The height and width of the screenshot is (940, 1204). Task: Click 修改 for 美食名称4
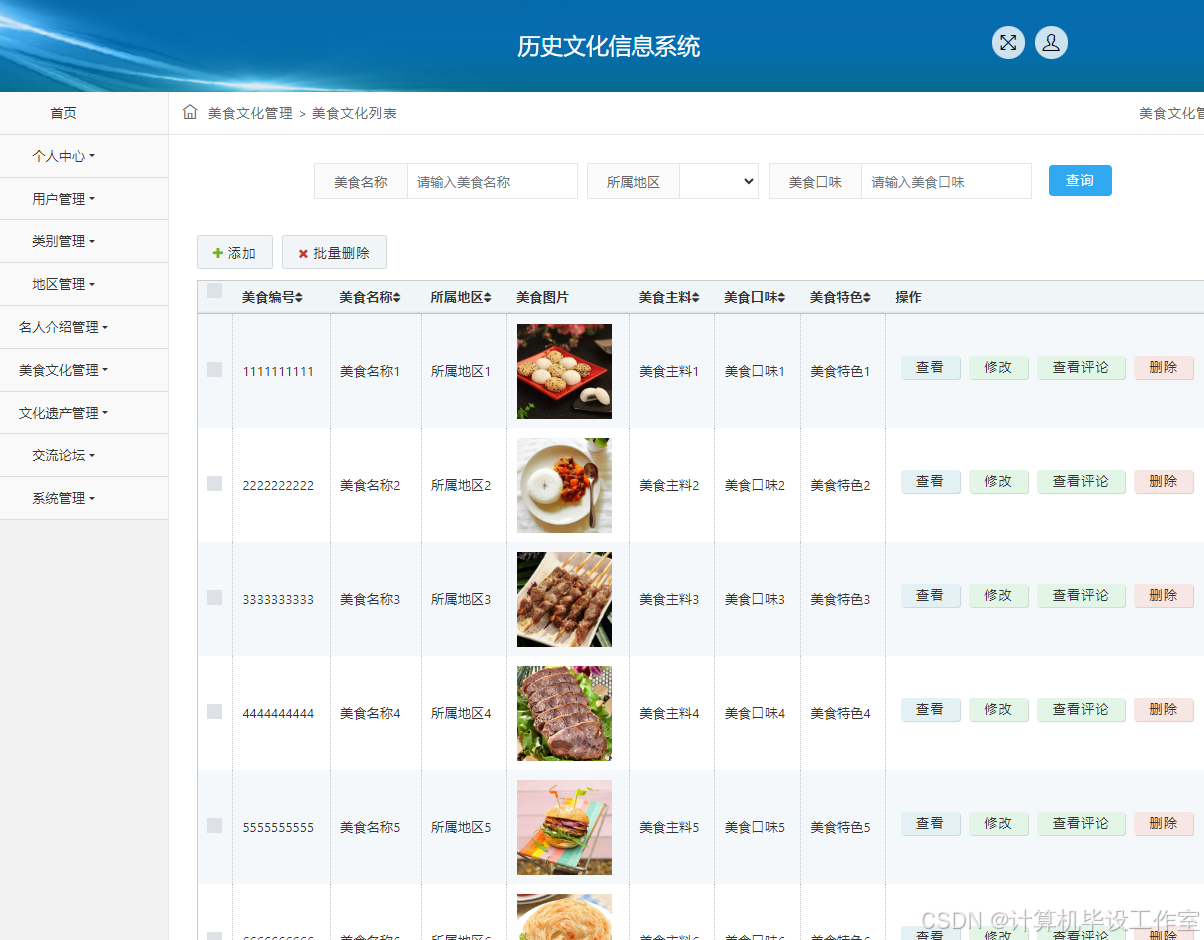(x=999, y=710)
